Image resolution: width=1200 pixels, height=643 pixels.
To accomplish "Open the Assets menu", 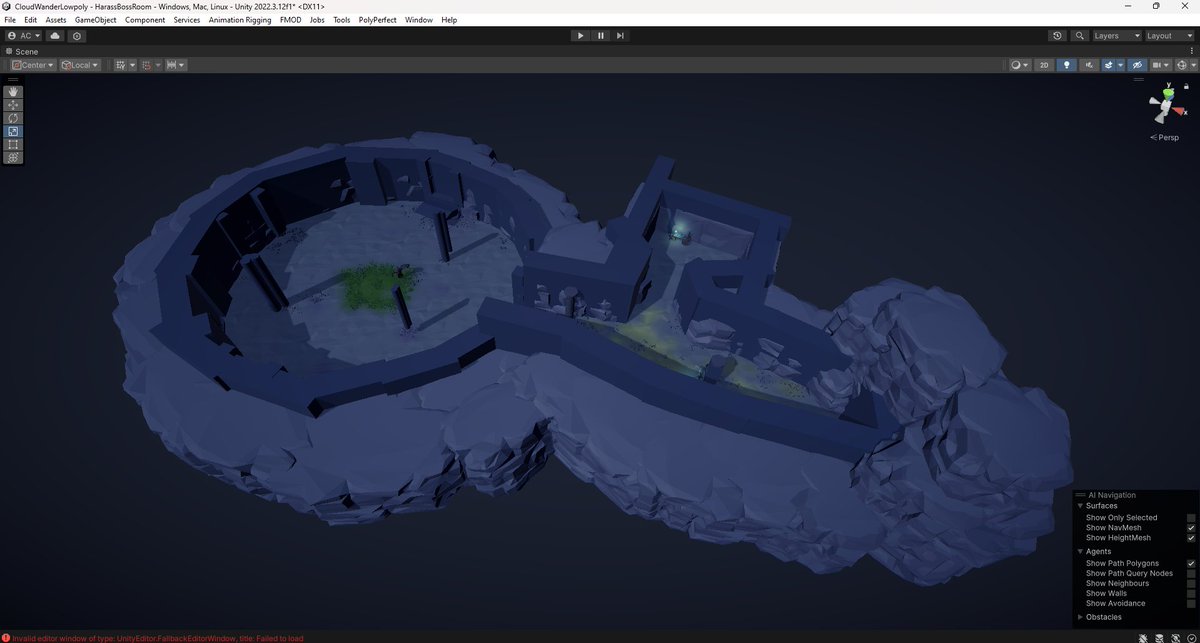I will (x=56, y=20).
